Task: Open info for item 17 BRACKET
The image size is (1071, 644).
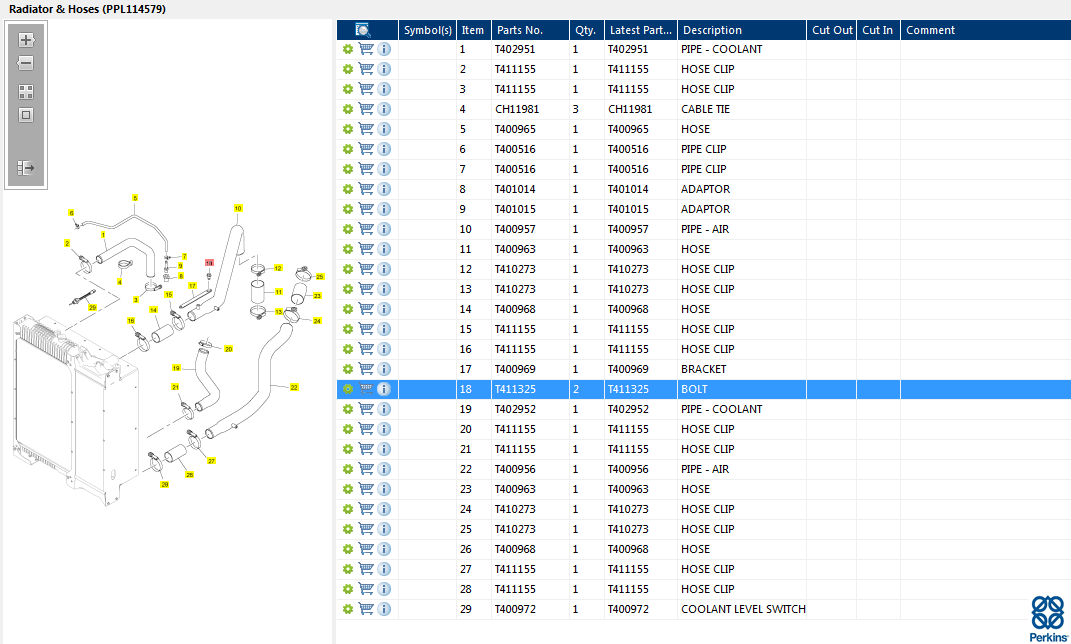Action: coord(385,369)
